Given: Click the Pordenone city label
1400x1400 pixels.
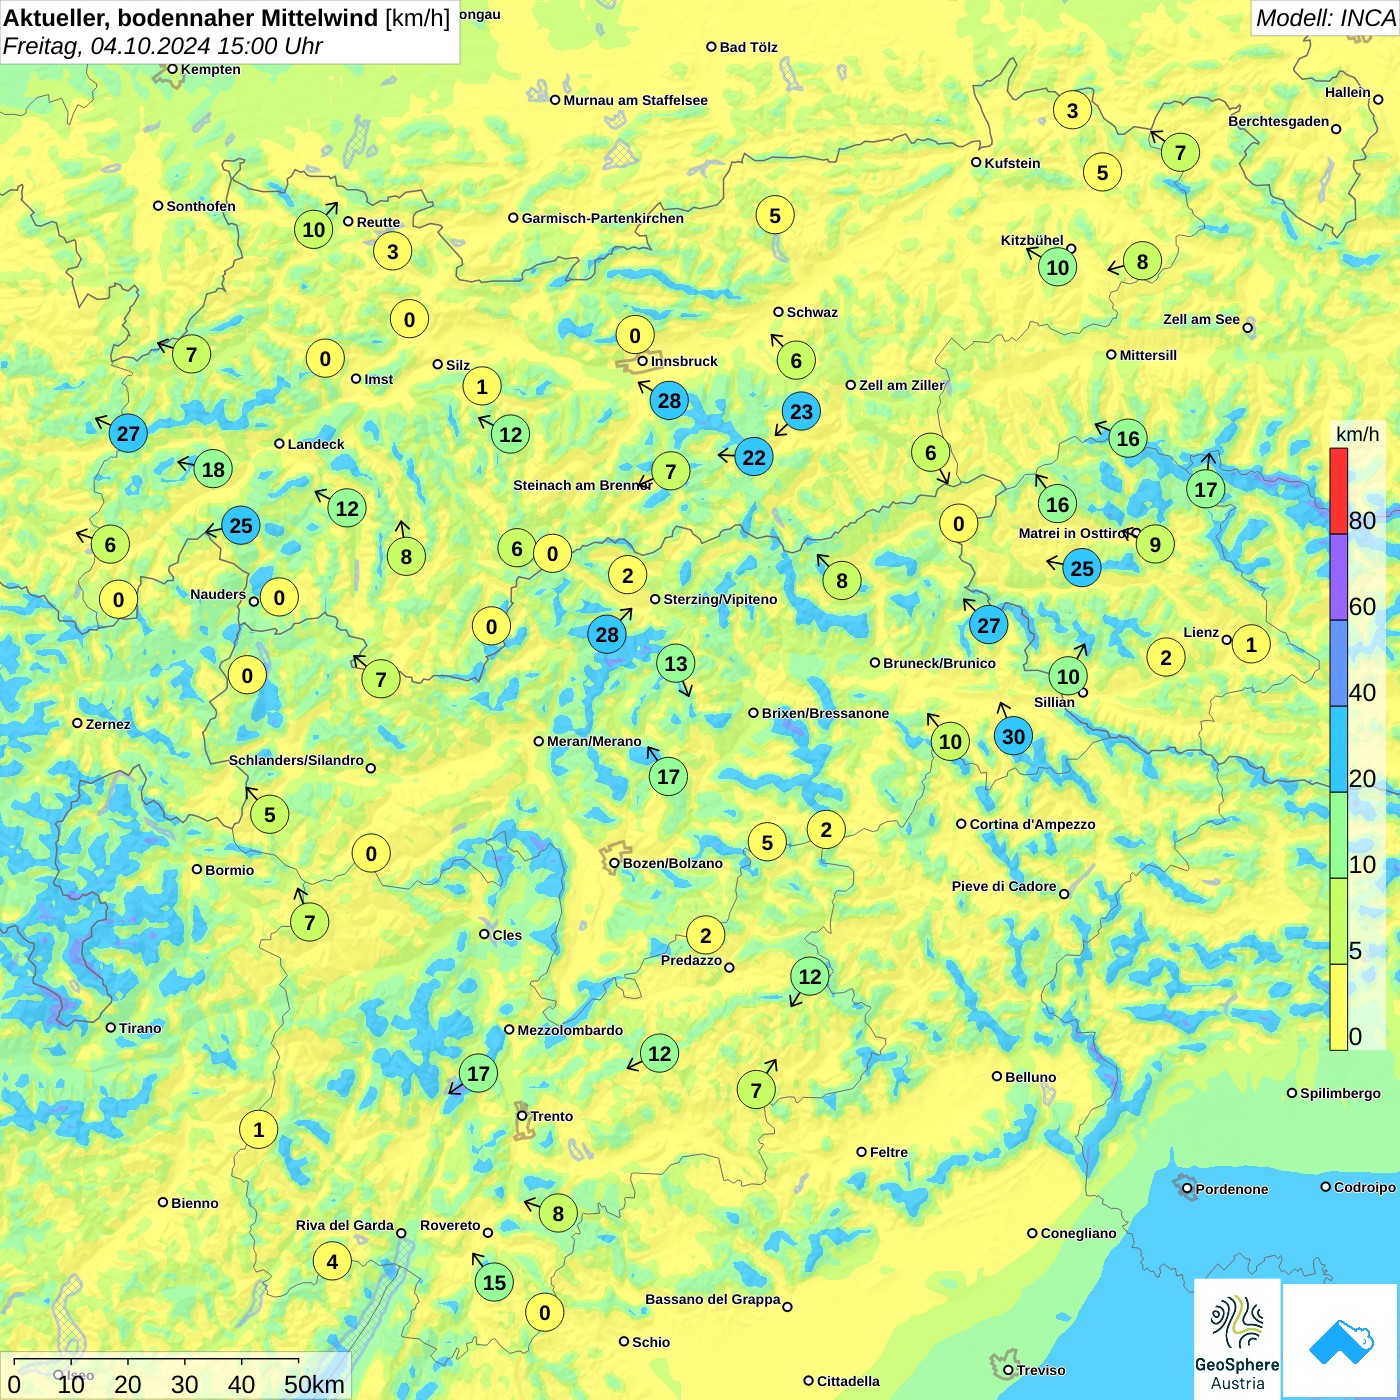Looking at the screenshot, I should tap(1232, 1189).
